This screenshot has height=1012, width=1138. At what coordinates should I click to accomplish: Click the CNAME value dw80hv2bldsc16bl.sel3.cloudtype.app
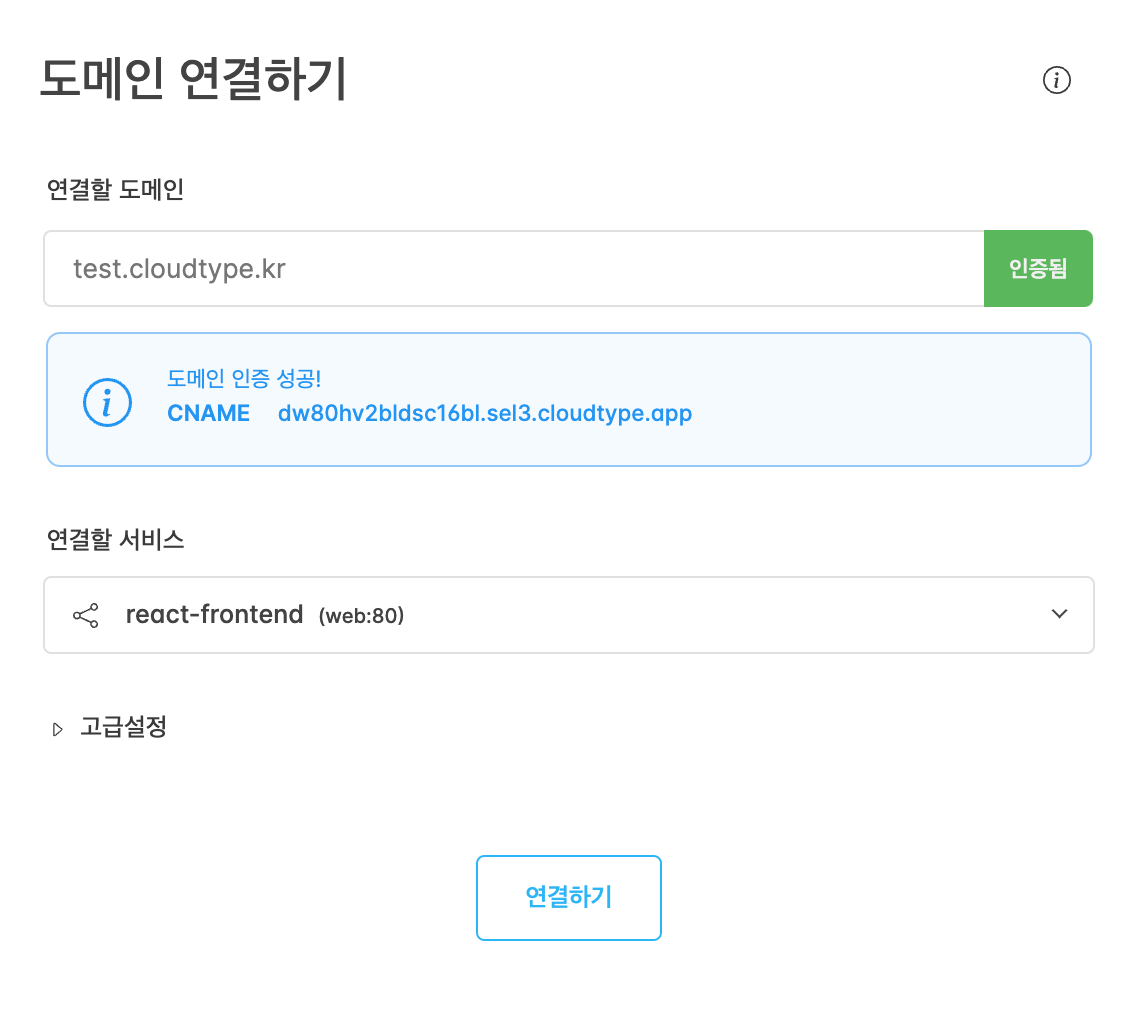point(485,413)
